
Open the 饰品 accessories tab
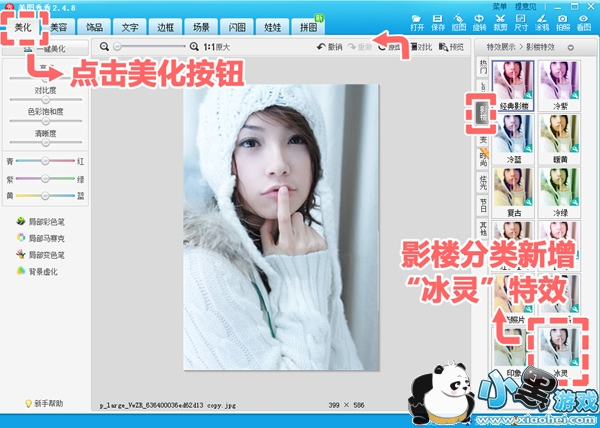[94, 27]
